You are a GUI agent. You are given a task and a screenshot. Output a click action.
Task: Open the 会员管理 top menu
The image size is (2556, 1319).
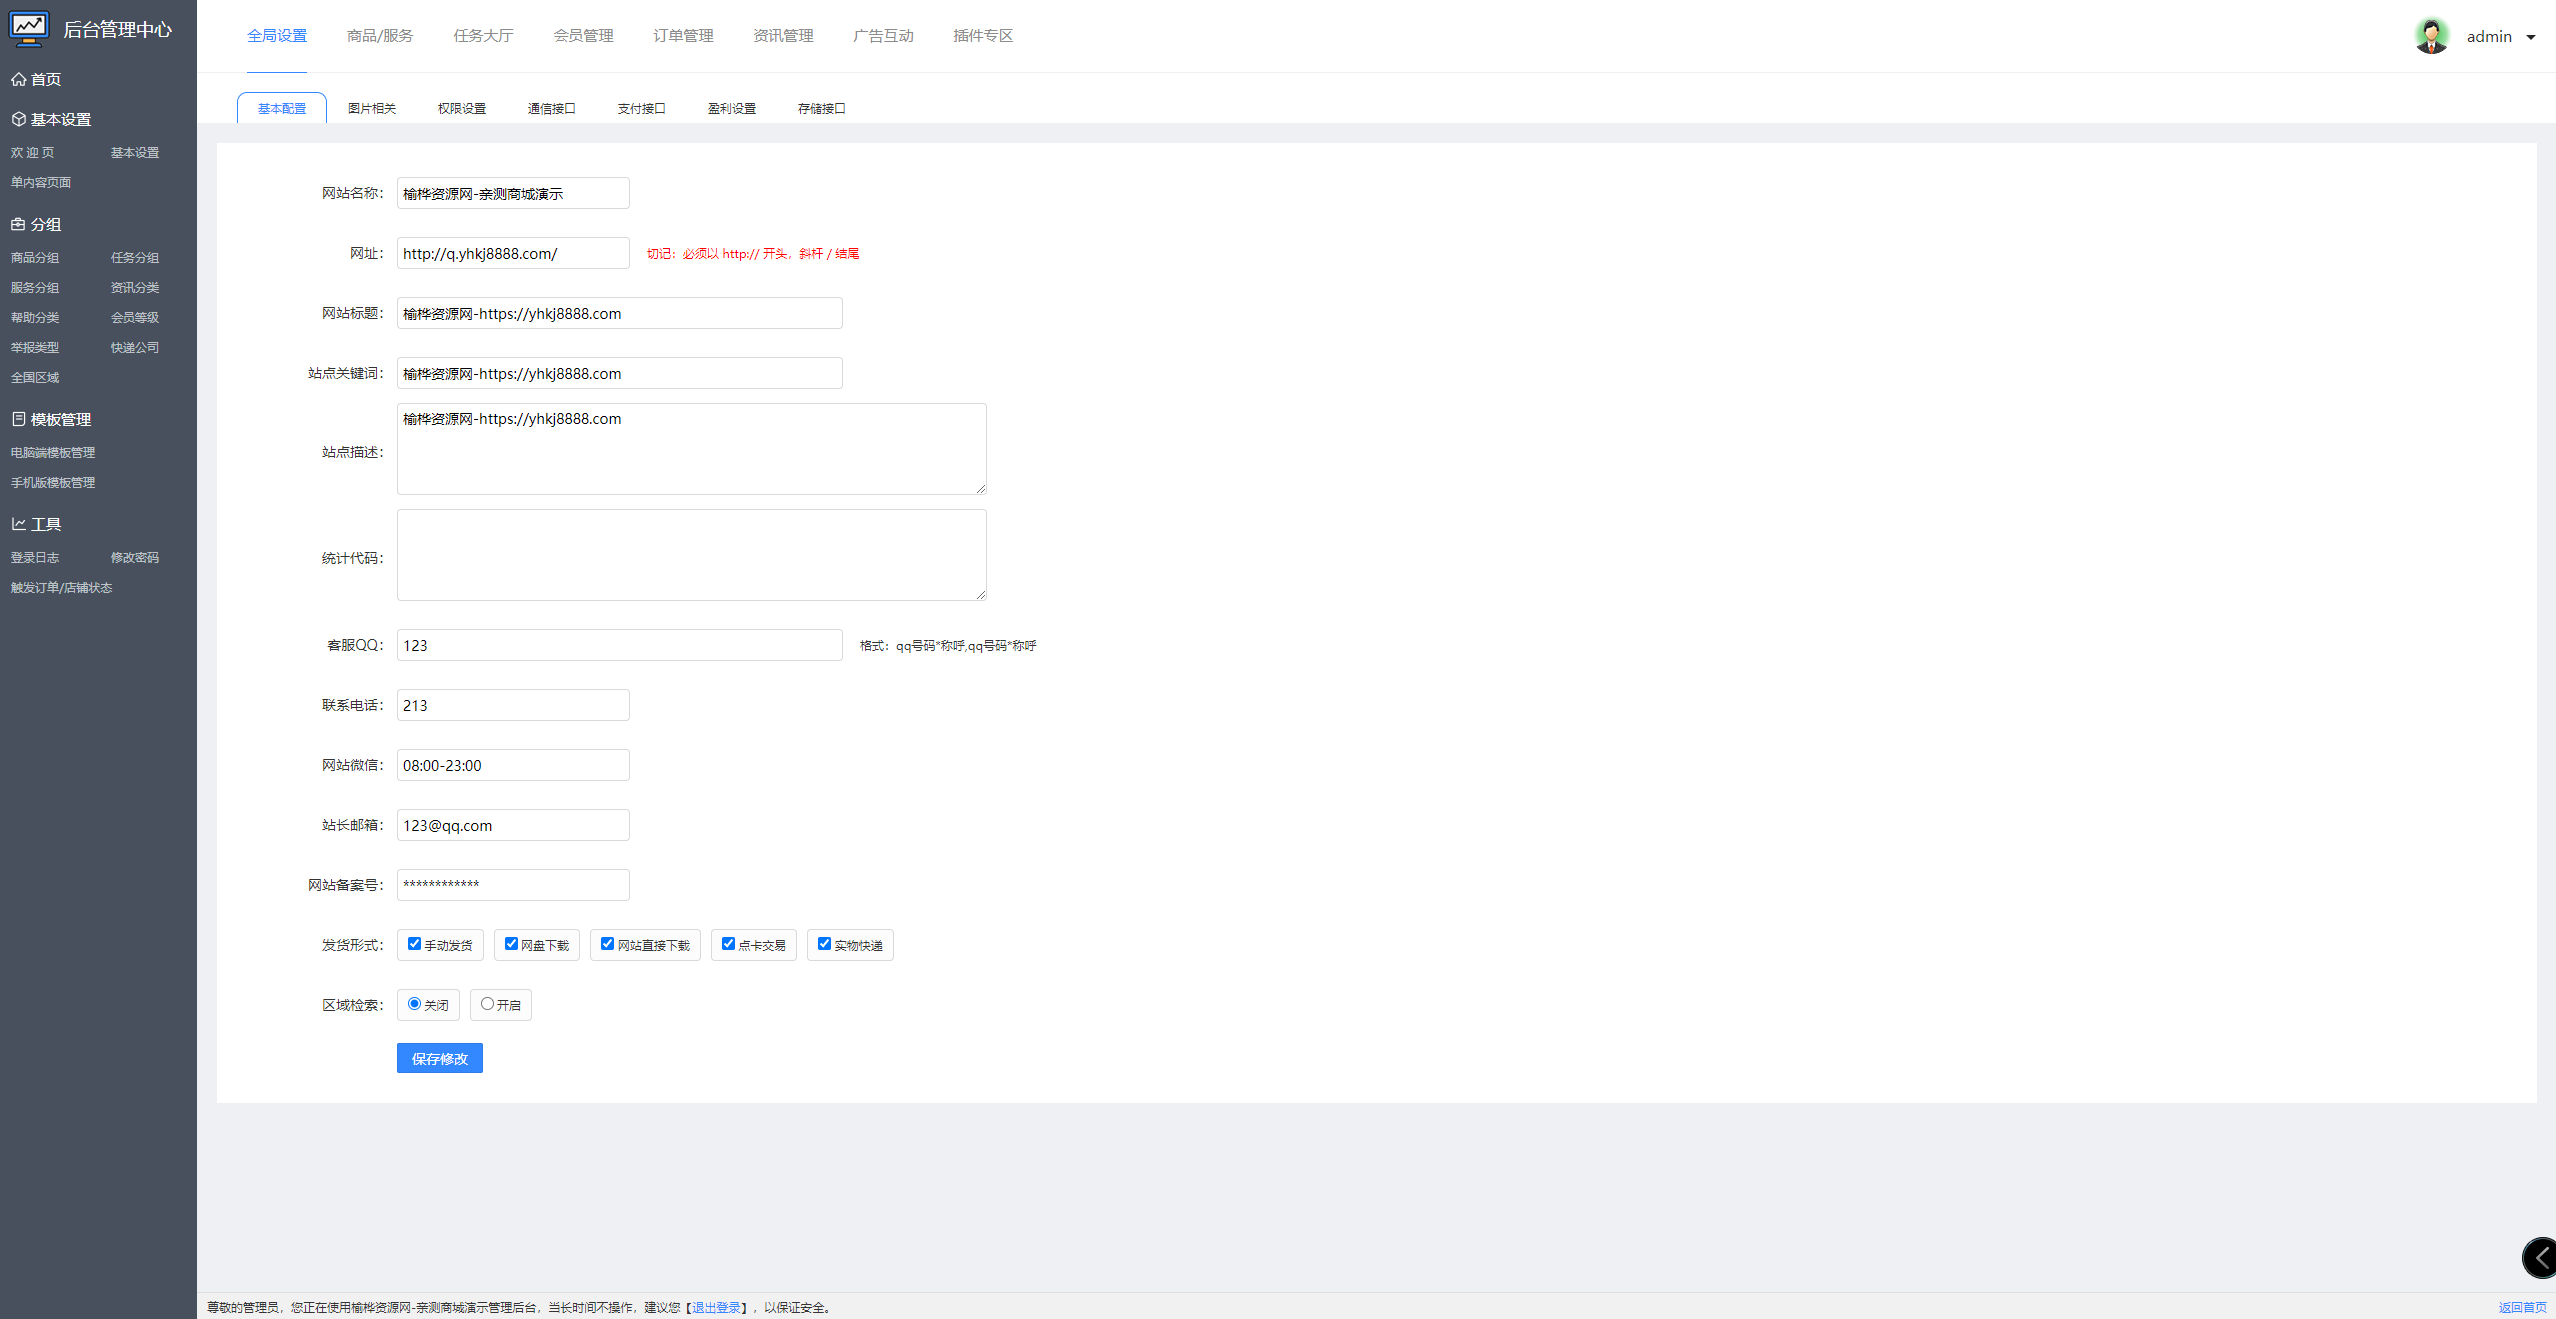[583, 36]
